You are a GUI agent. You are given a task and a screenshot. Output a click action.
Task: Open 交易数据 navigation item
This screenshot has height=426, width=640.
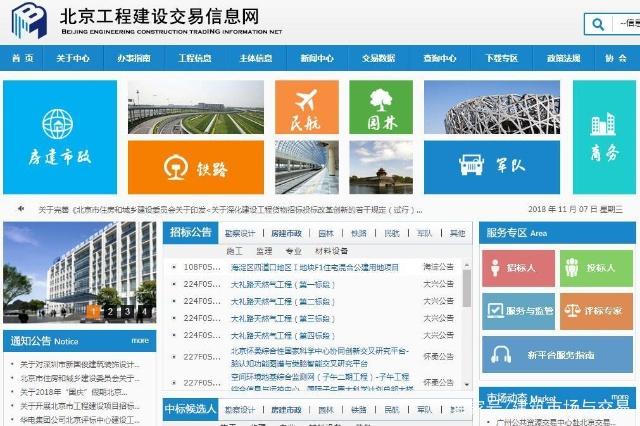click(378, 58)
